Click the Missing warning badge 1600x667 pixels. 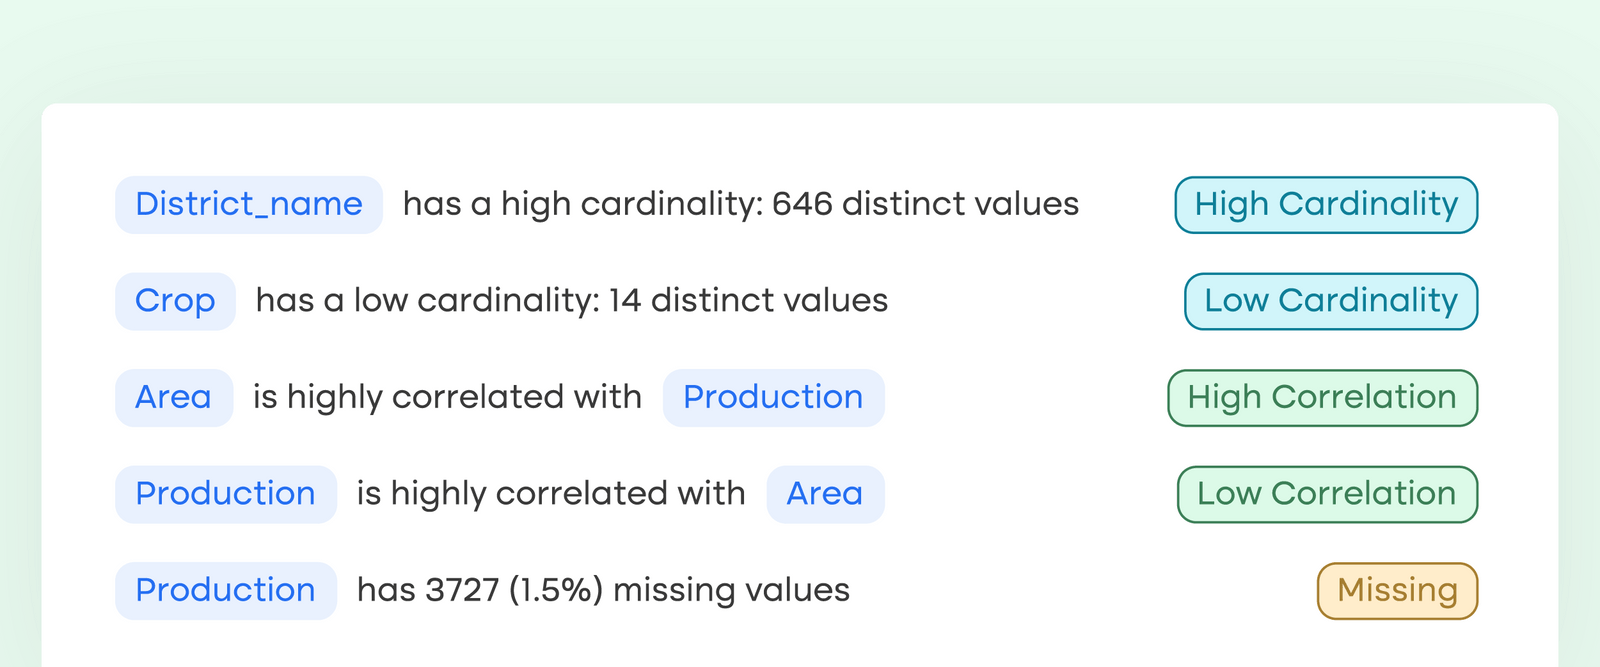click(1396, 590)
